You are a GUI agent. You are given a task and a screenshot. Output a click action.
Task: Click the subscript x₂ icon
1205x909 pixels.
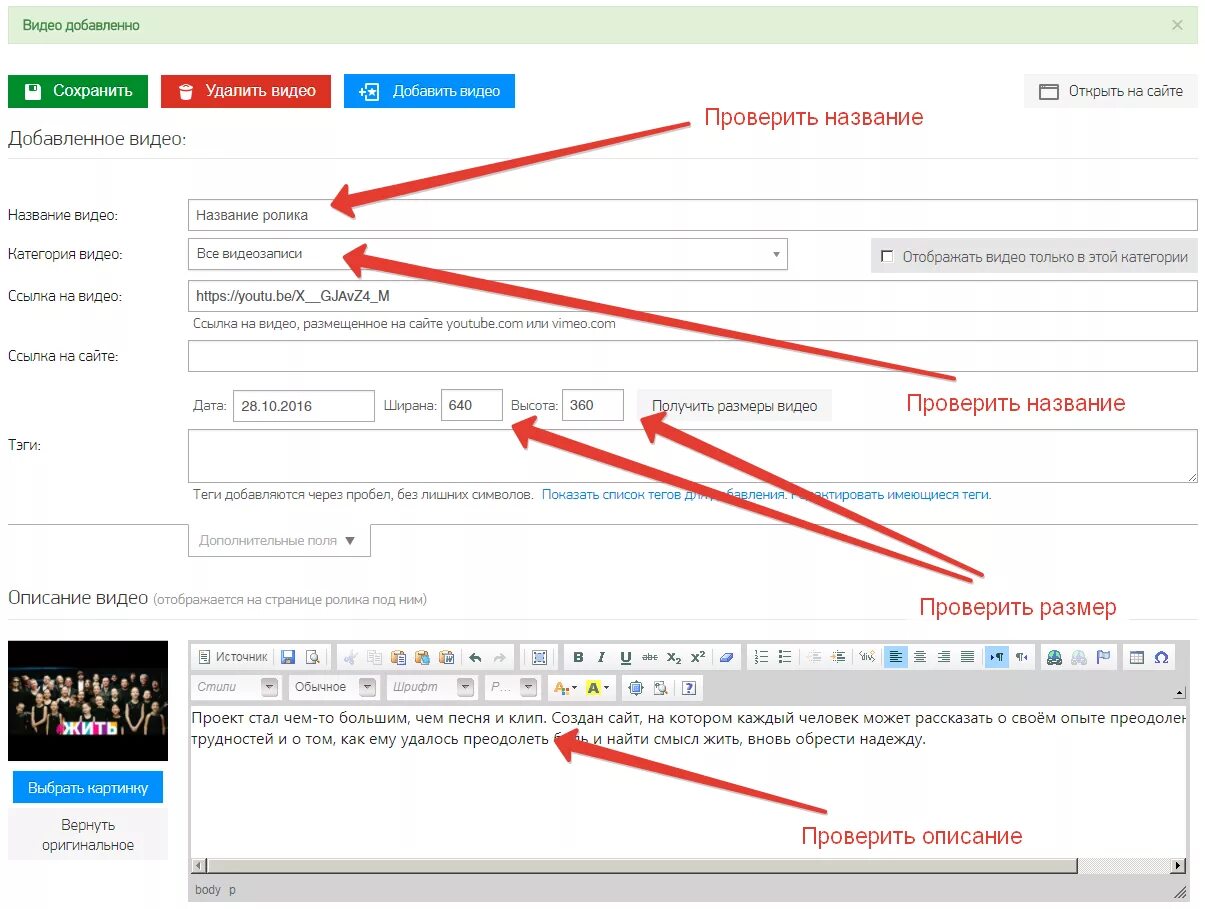(674, 657)
